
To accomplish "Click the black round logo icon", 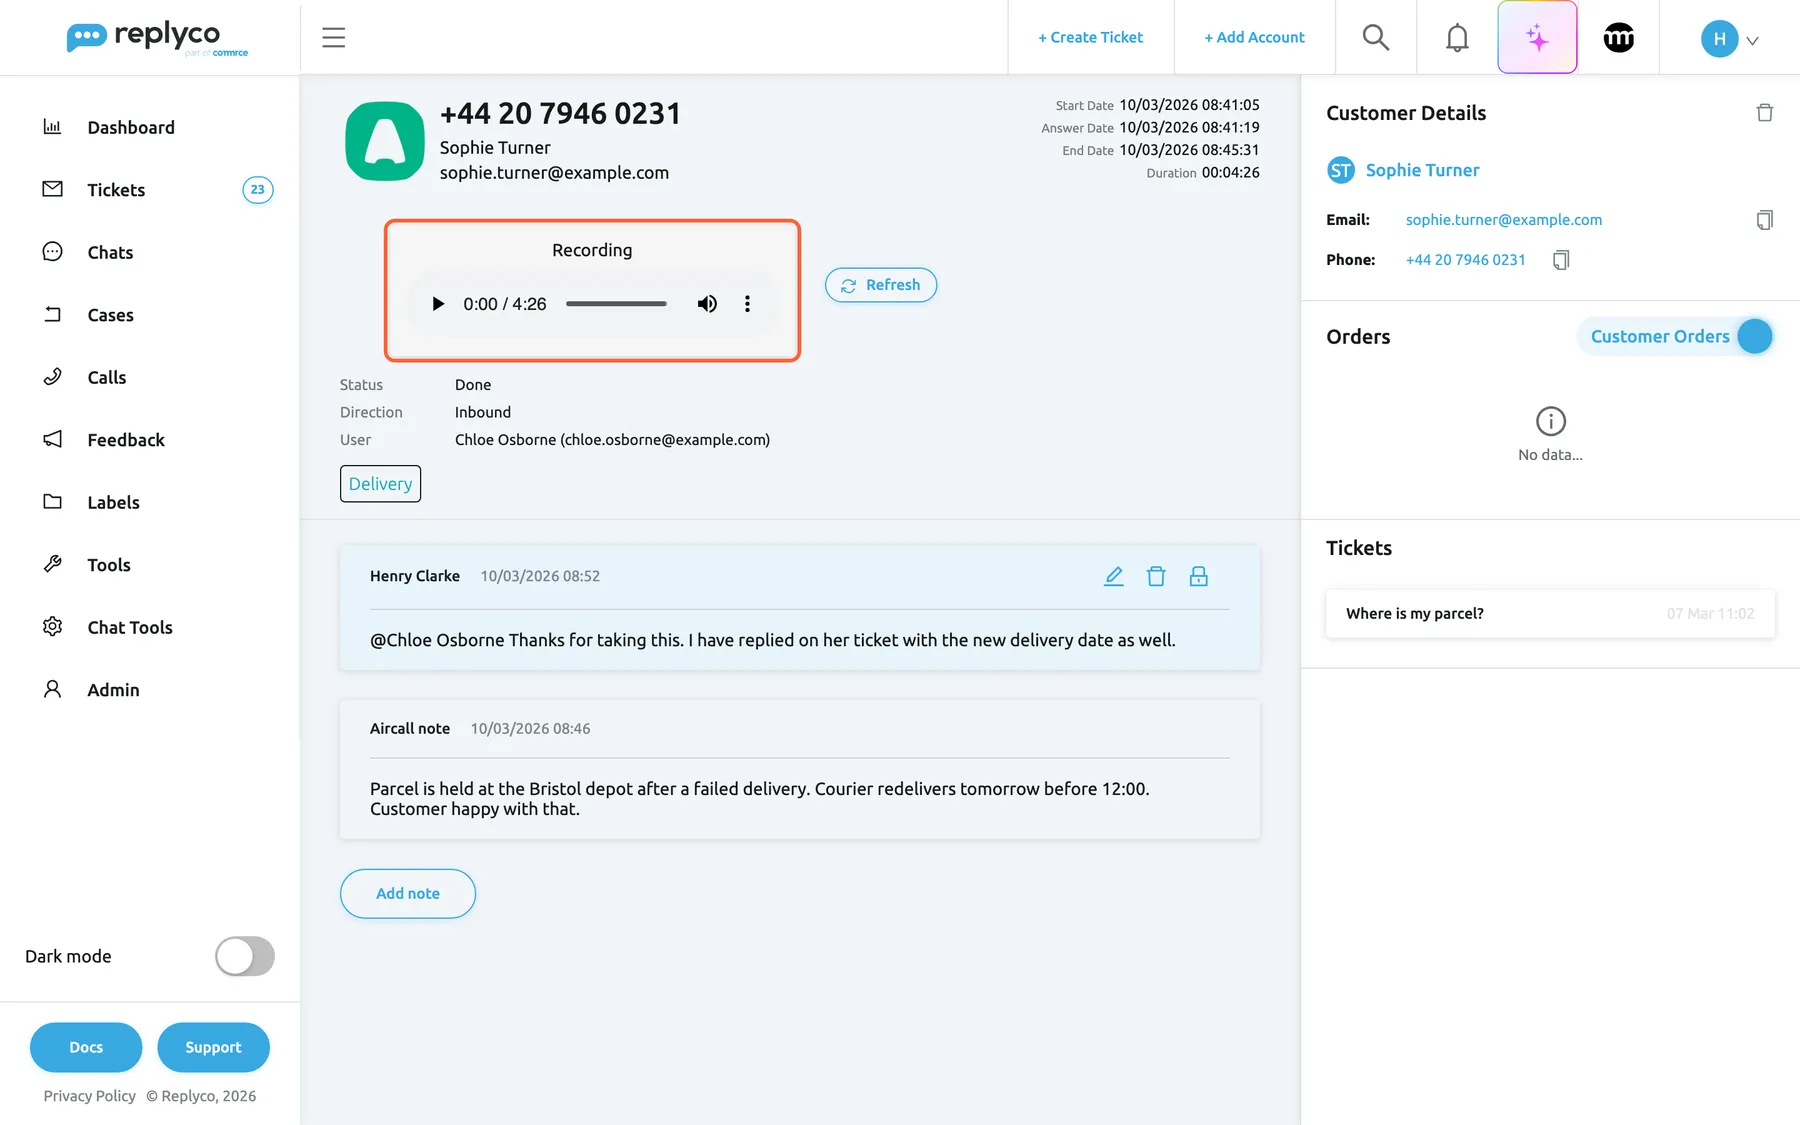I will click(x=1619, y=38).
